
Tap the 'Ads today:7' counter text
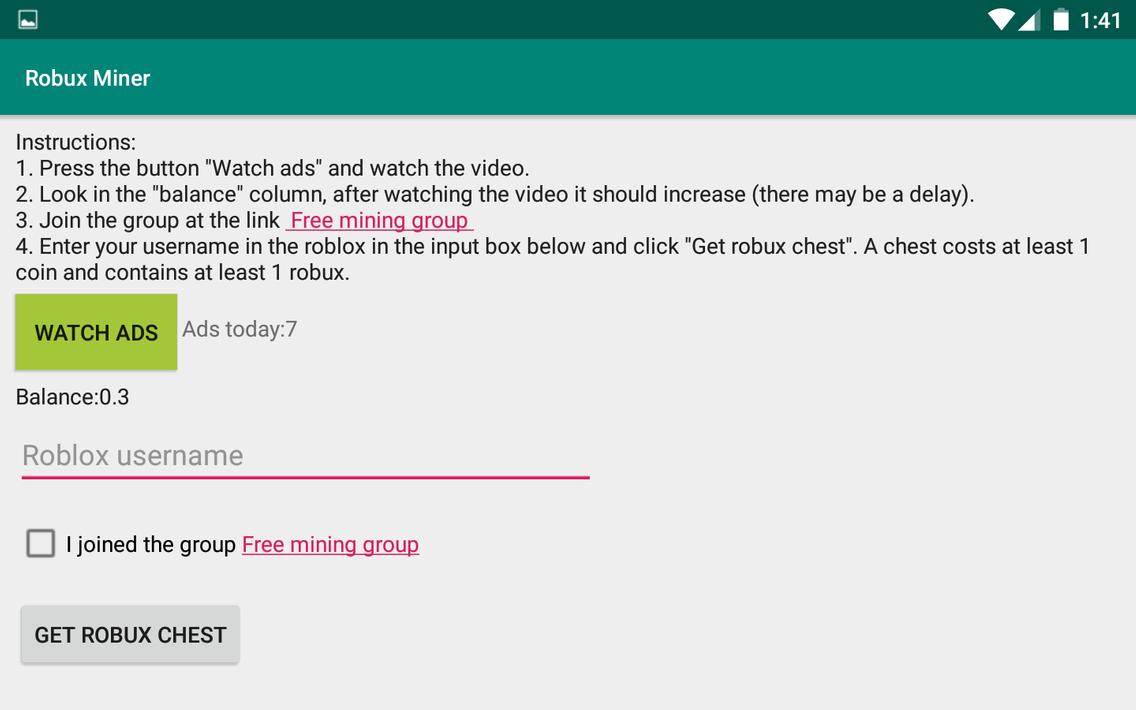coord(240,330)
